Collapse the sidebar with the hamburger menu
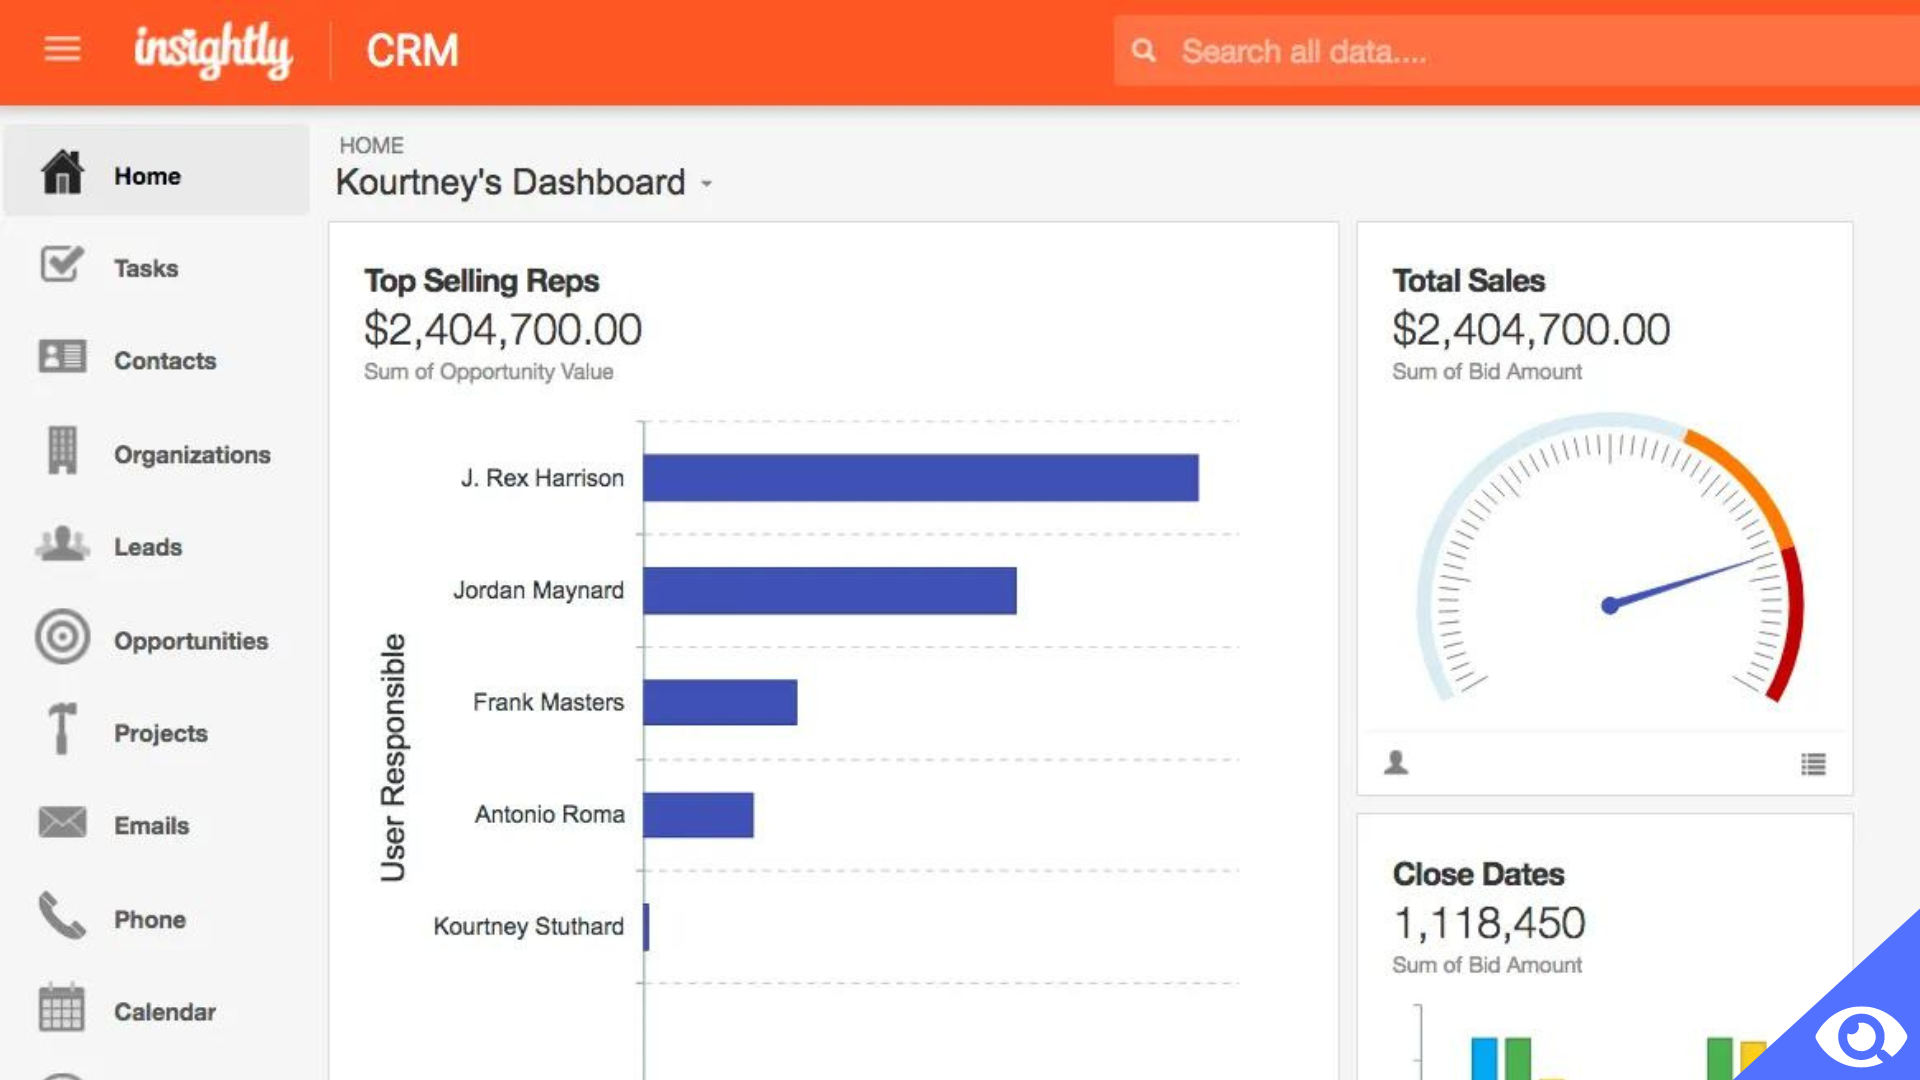 62,49
